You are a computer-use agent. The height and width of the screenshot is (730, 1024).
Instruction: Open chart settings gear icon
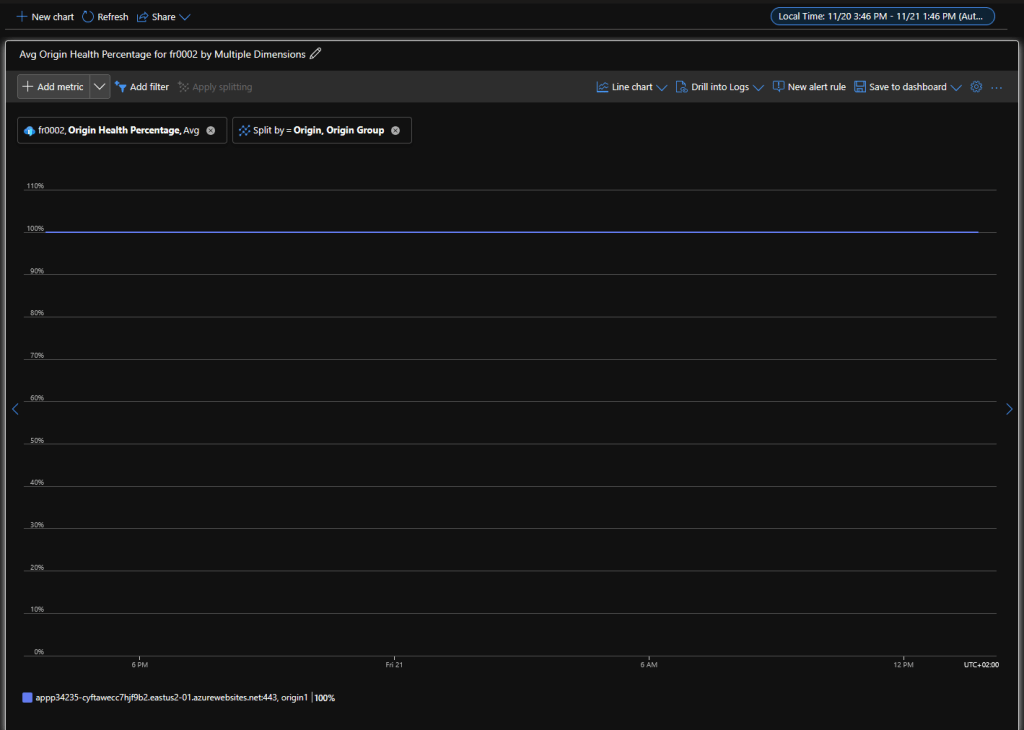tap(977, 87)
